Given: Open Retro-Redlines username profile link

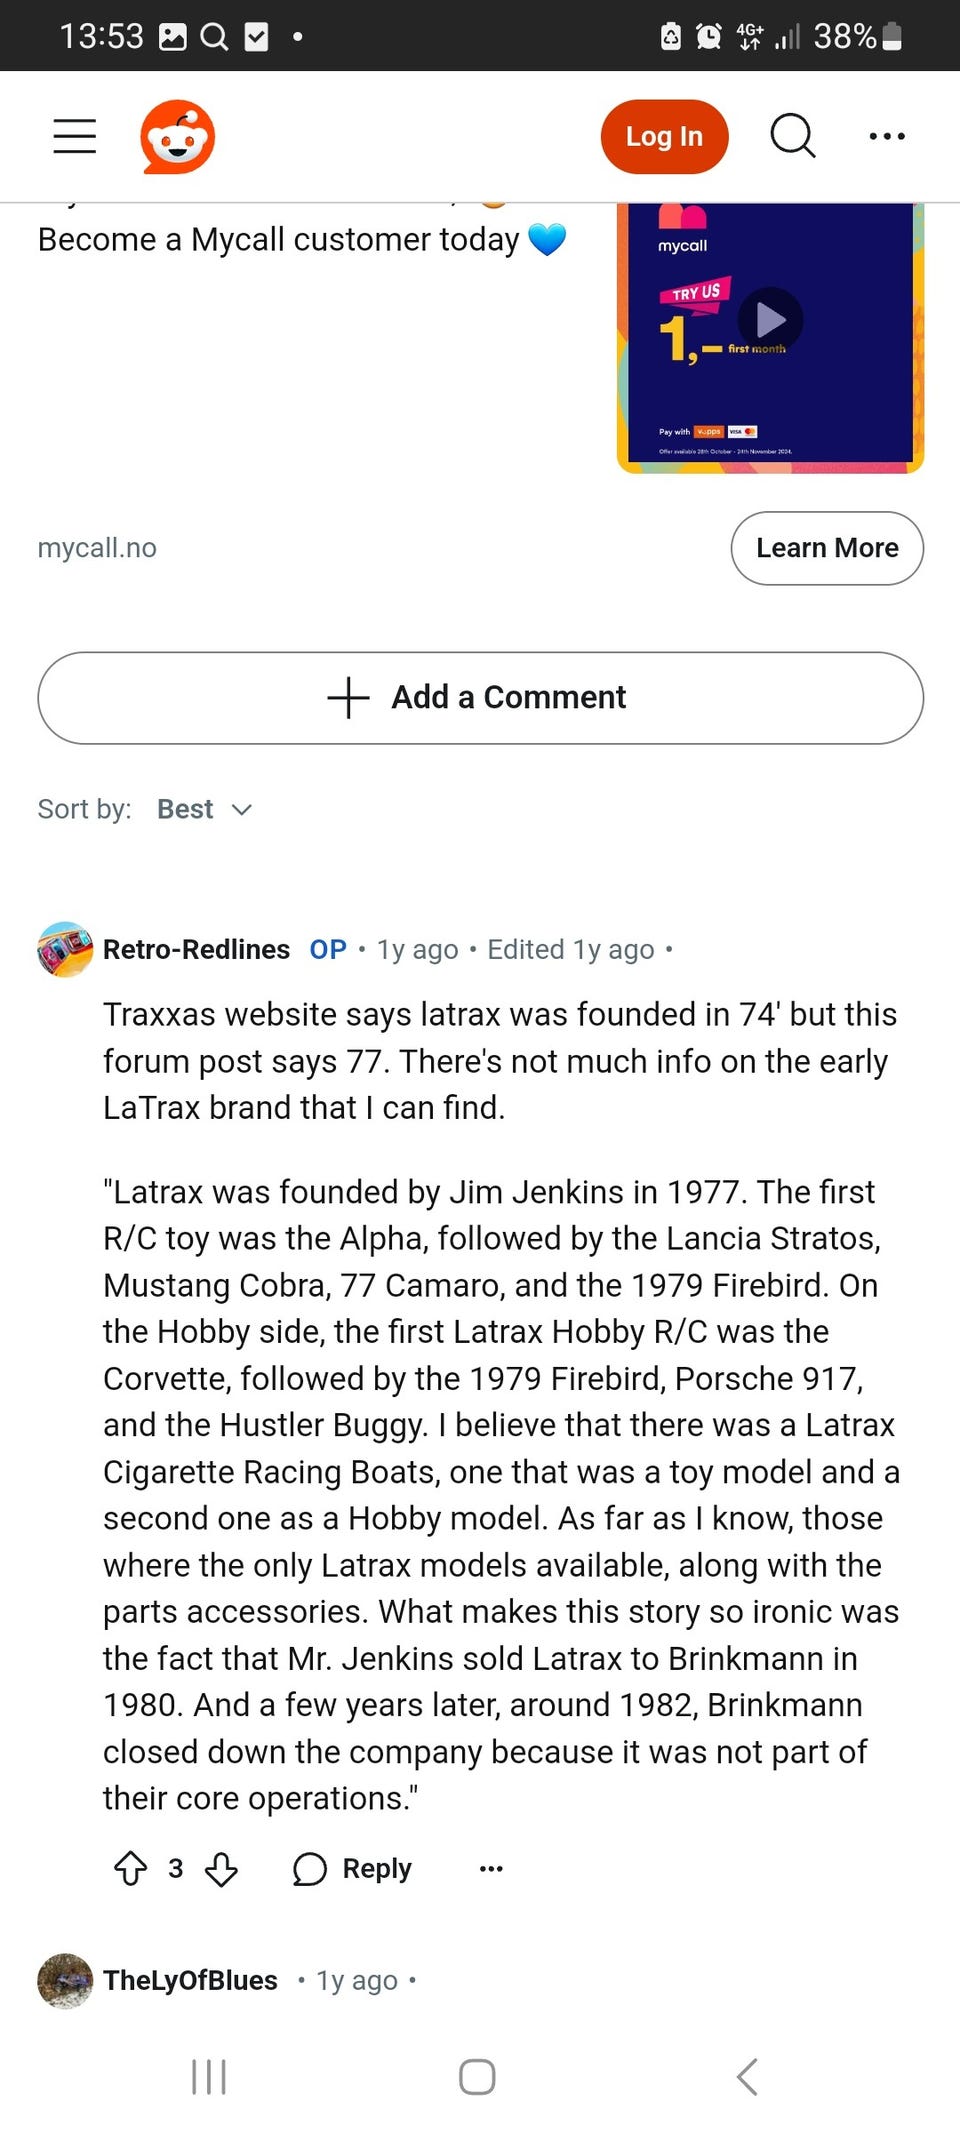Looking at the screenshot, I should click(x=196, y=949).
